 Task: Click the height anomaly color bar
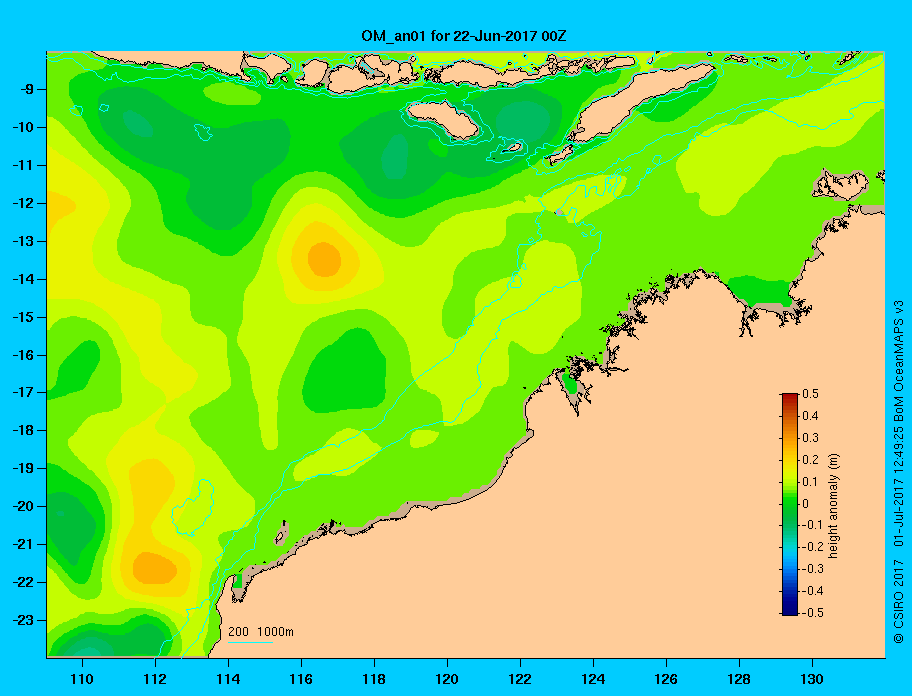point(790,504)
